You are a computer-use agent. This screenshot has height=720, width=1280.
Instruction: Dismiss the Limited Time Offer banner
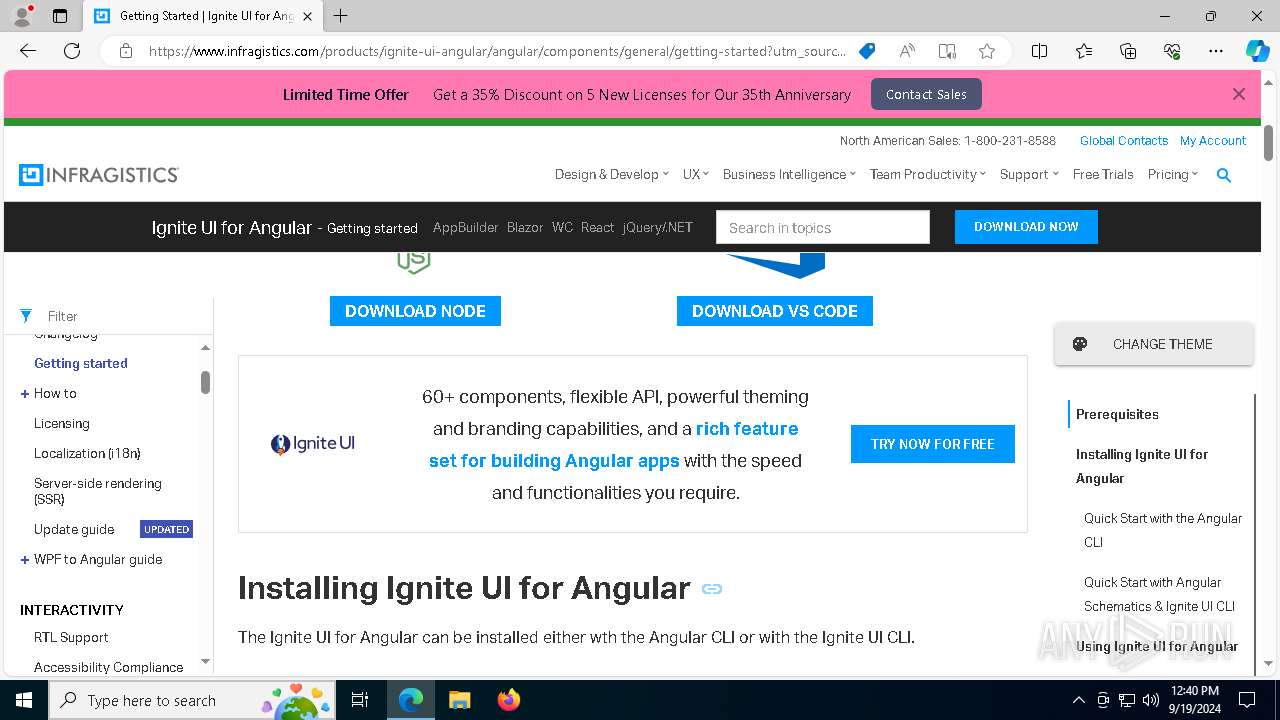pyautogui.click(x=1239, y=94)
